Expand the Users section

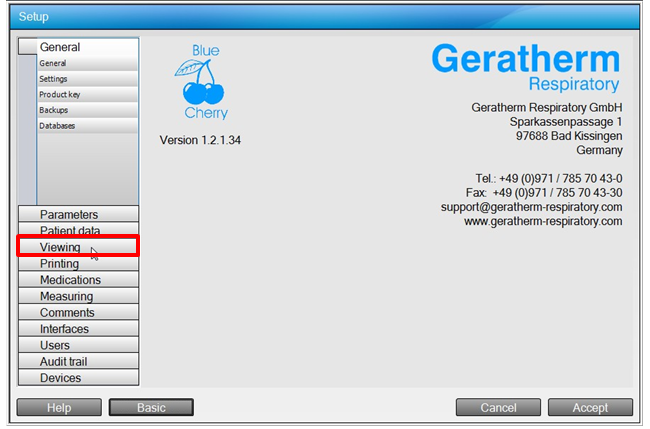tap(78, 345)
